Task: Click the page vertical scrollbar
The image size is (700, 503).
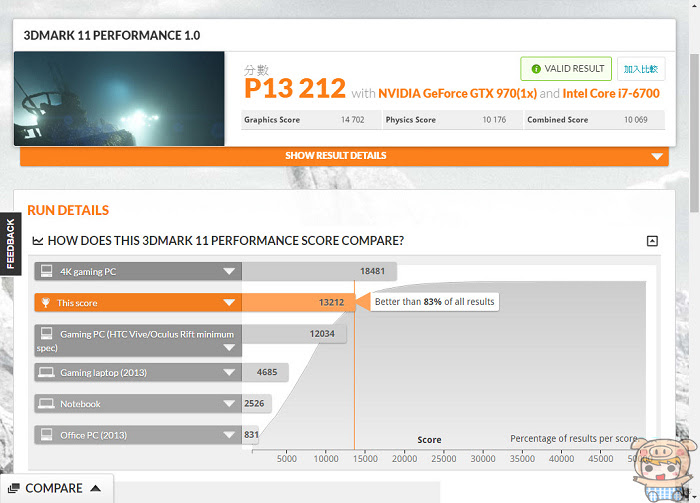Action: (695, 133)
